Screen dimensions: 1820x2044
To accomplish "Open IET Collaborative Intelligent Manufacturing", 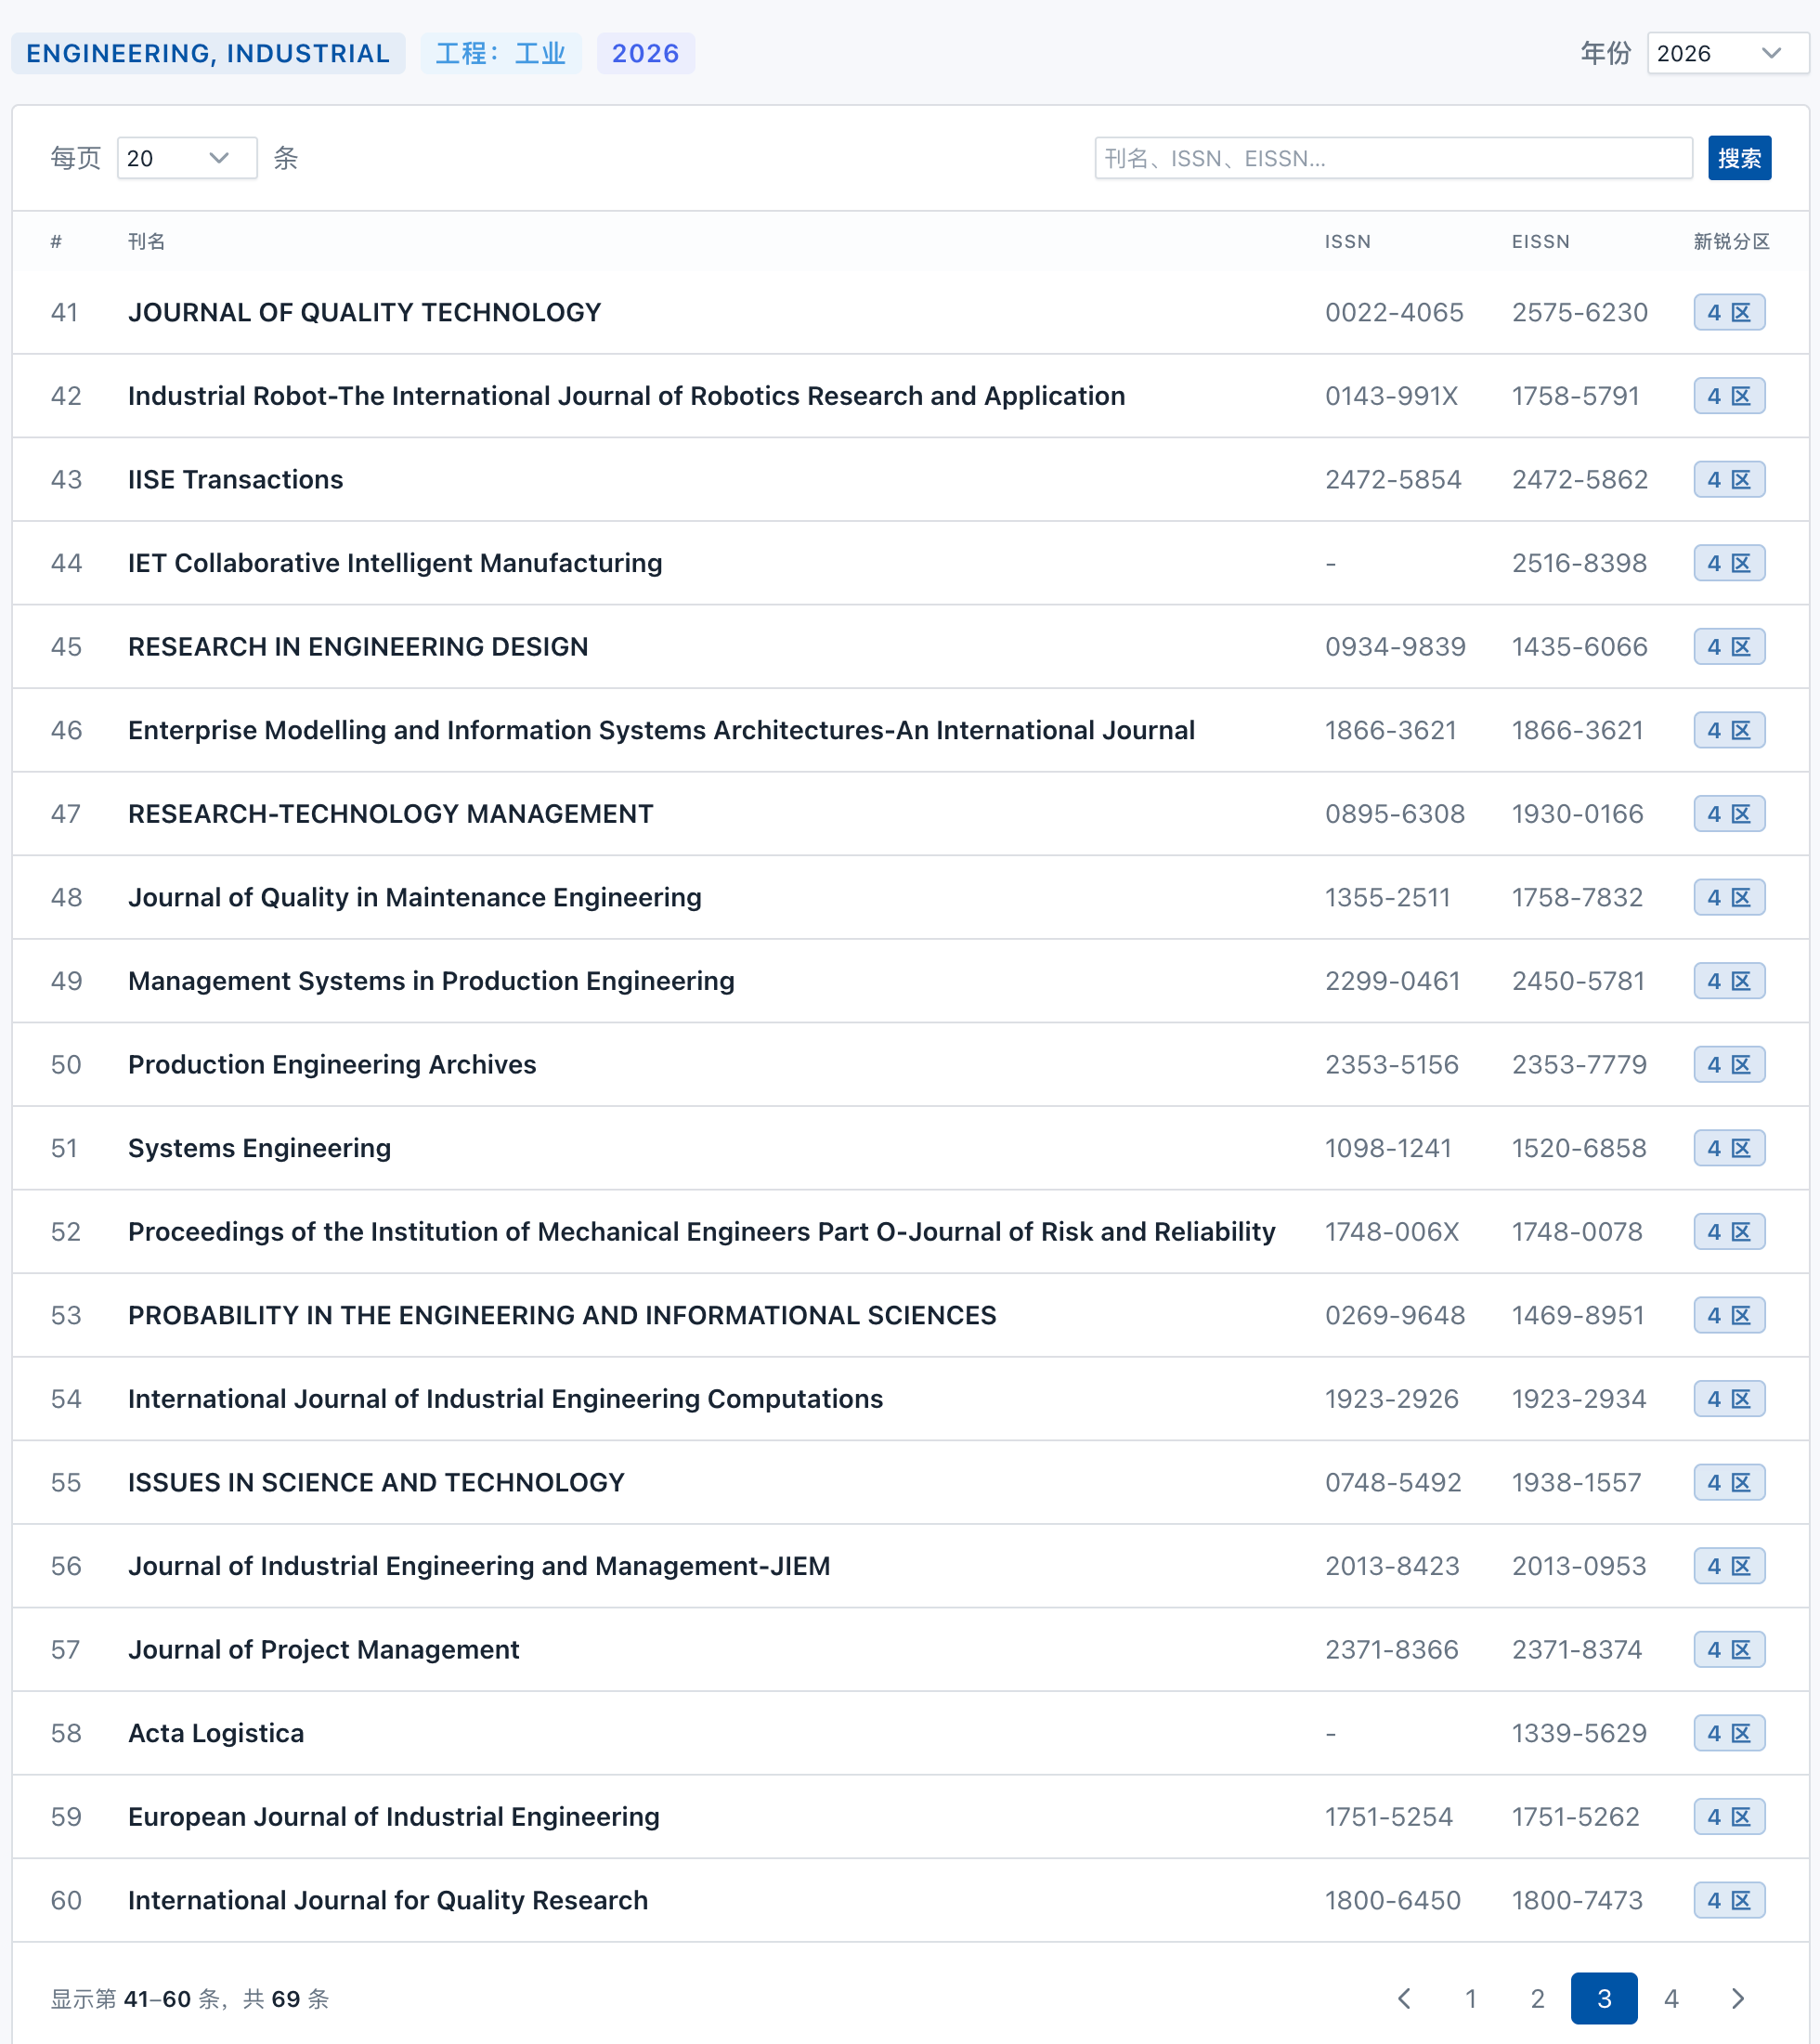I will (395, 563).
